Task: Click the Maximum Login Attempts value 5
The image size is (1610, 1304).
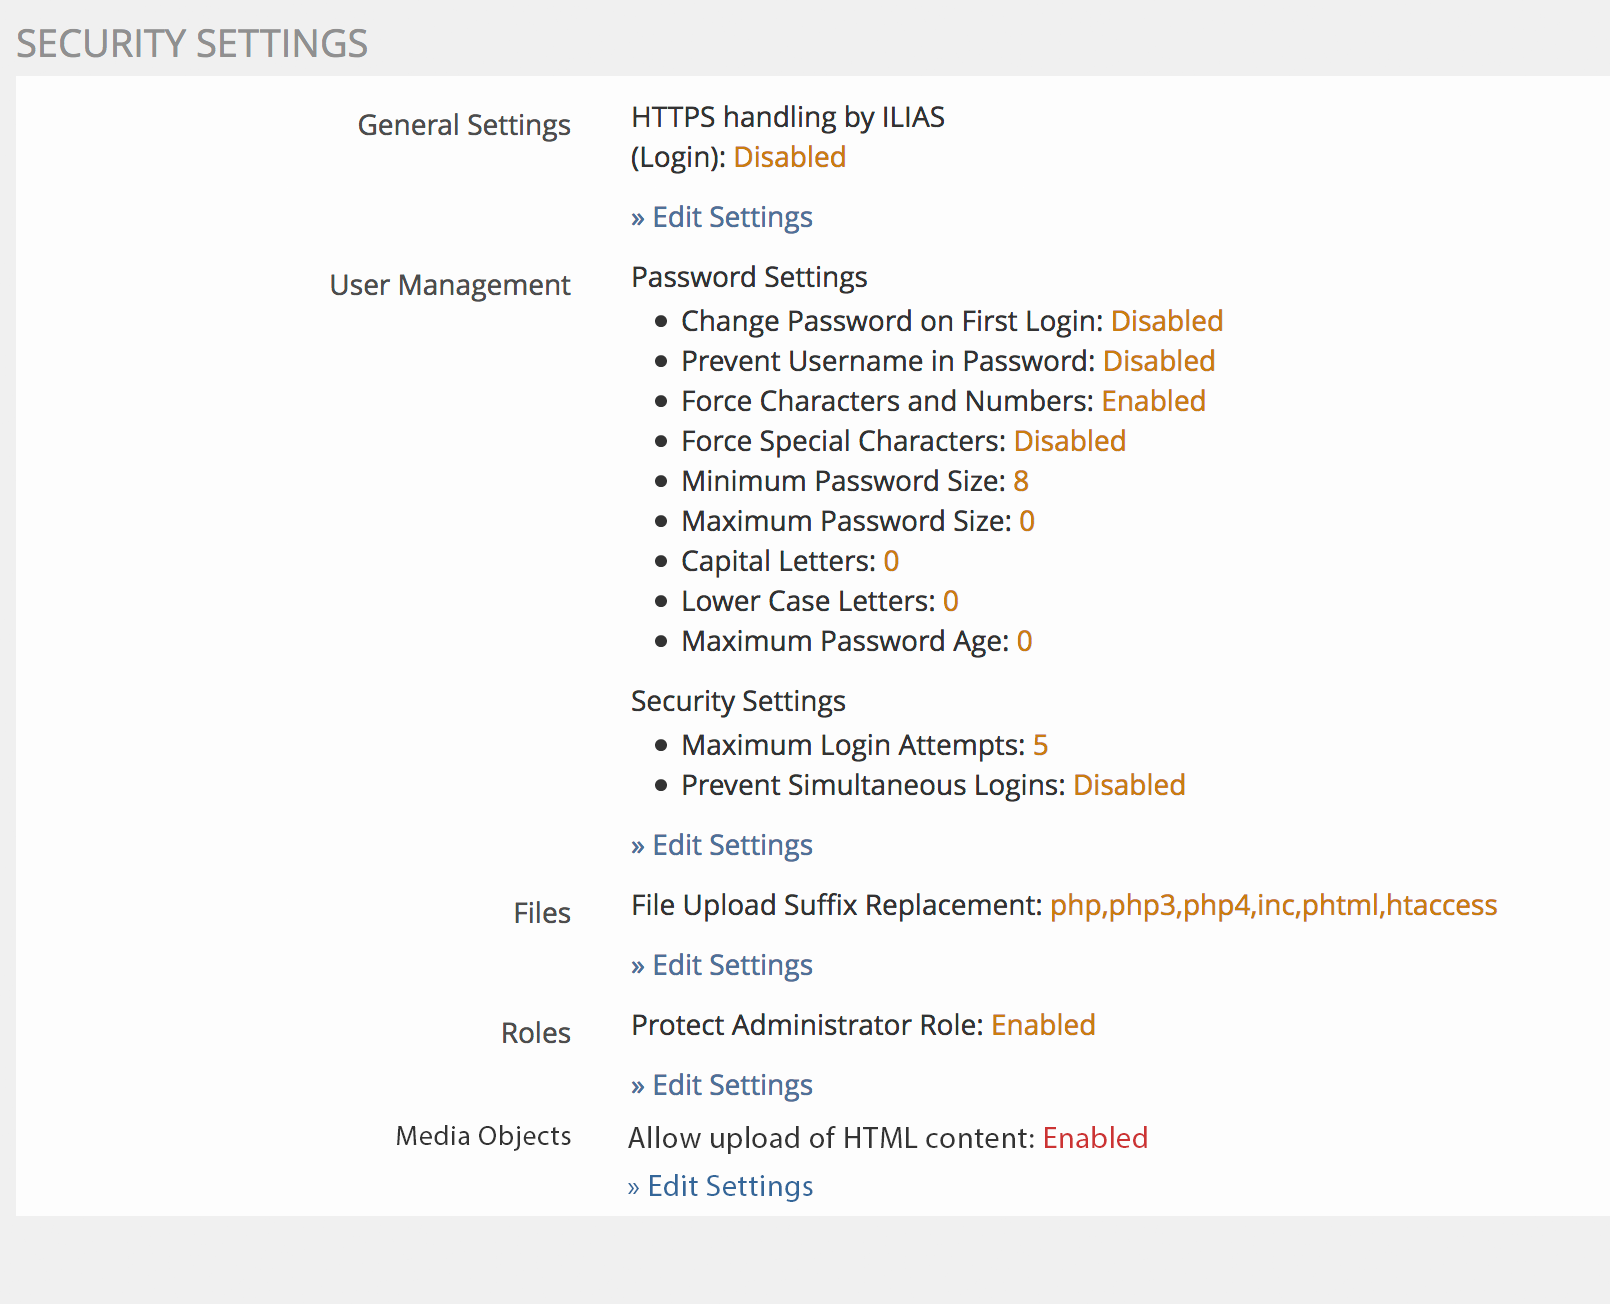Action: [x=1040, y=745]
